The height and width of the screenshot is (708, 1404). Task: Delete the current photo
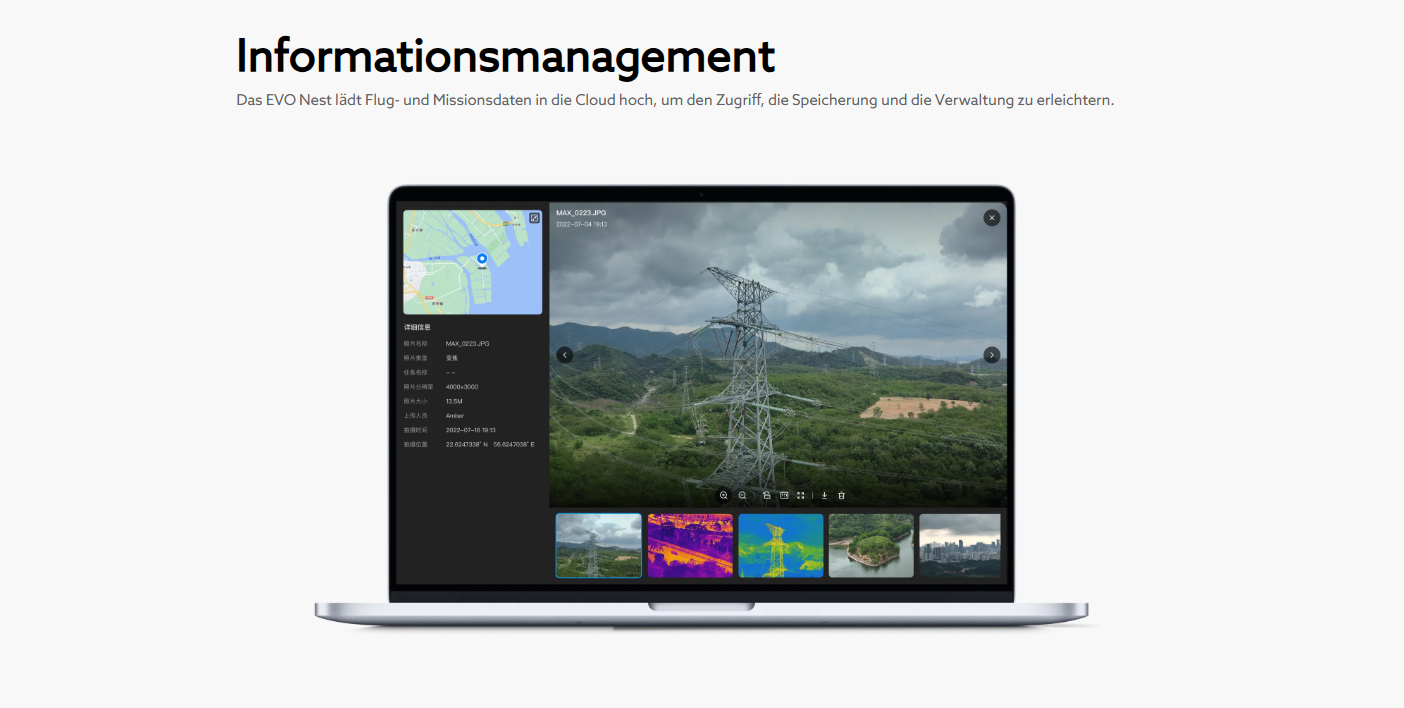click(x=842, y=495)
